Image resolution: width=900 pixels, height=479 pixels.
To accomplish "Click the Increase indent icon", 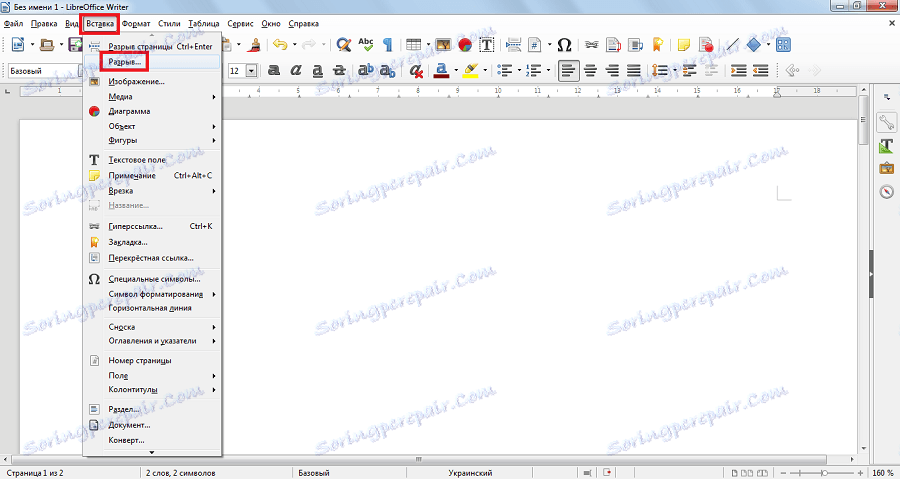I will [x=739, y=71].
